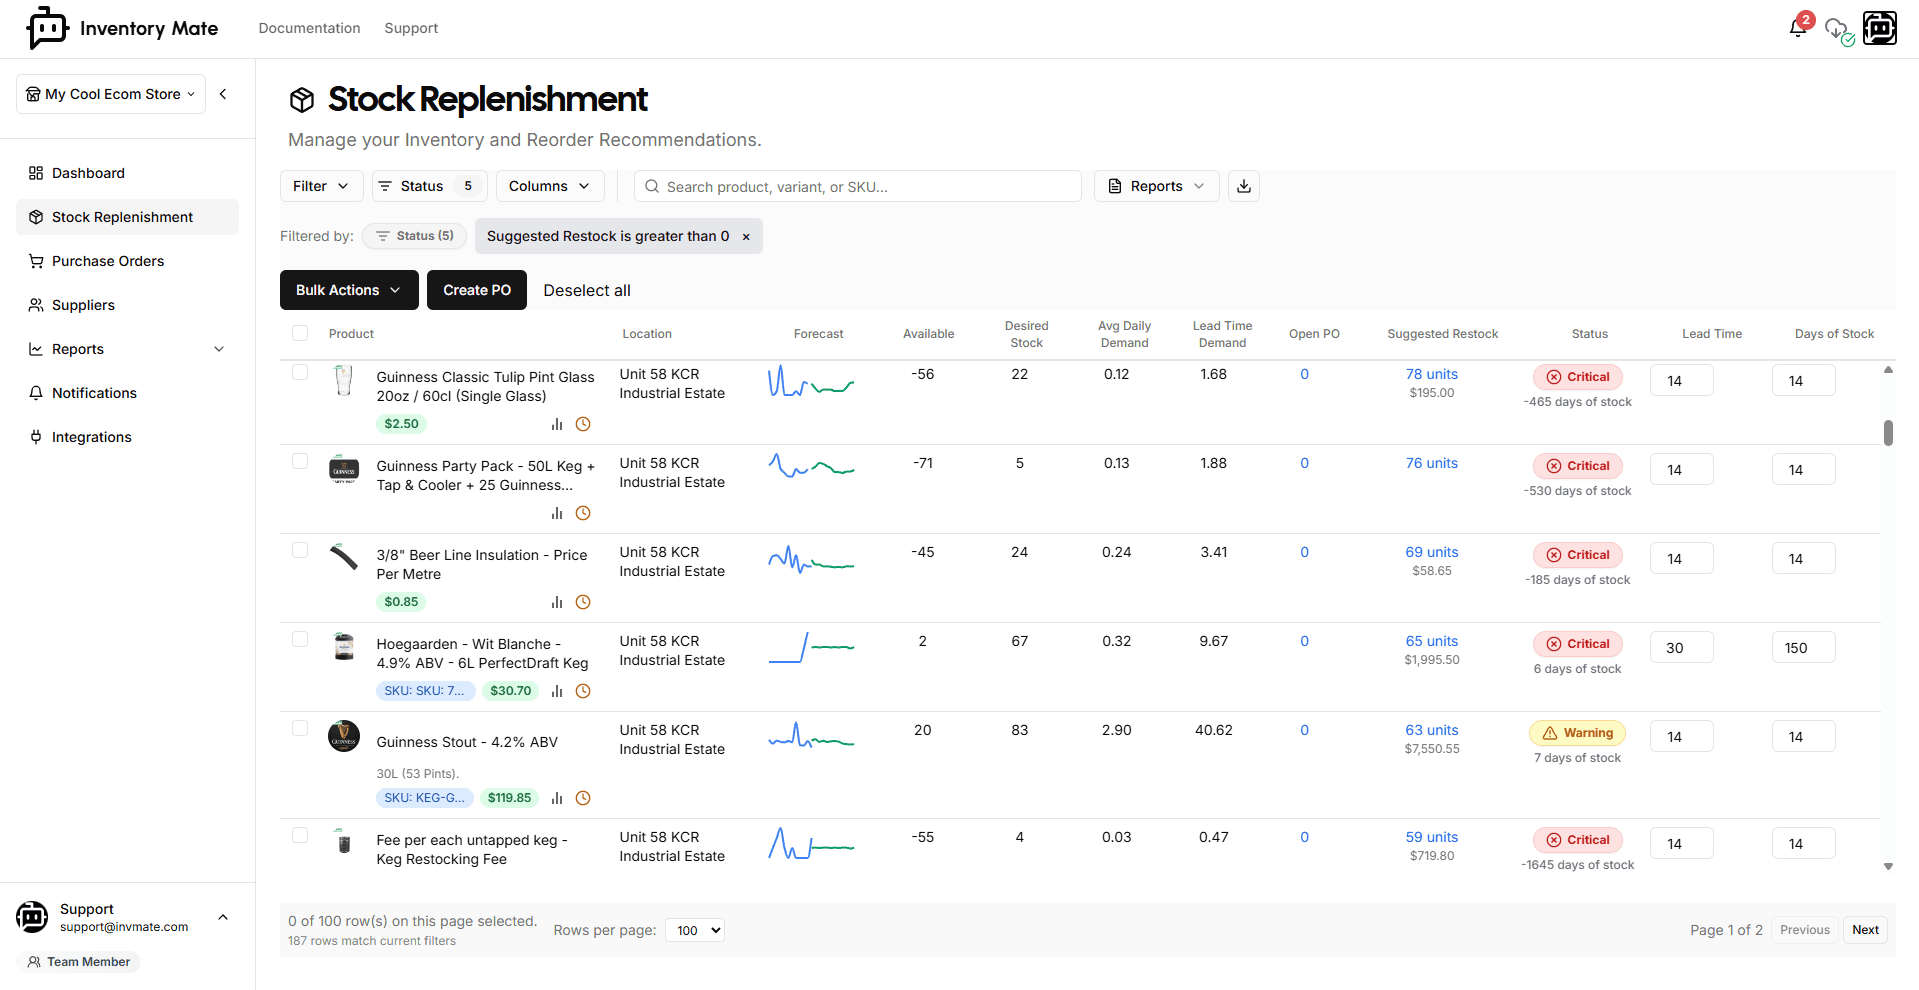This screenshot has height=990, width=1919.
Task: Open chart icon for Beer Line Insulation
Action: click(557, 602)
